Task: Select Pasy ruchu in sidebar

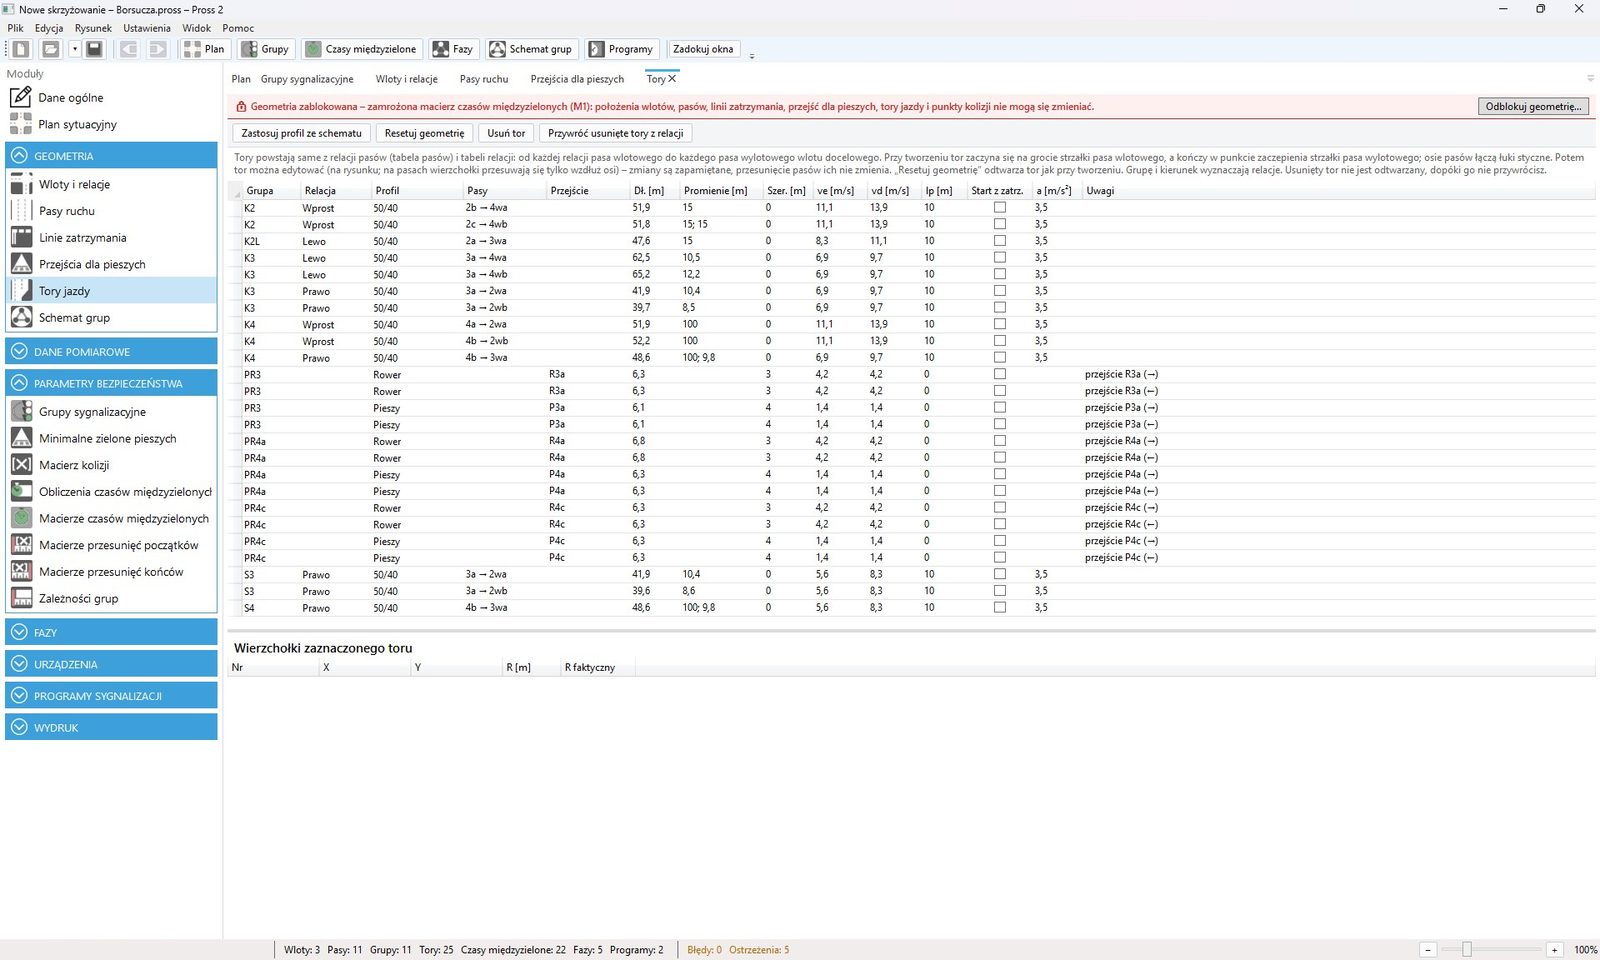Action: pyautogui.click(x=111, y=211)
